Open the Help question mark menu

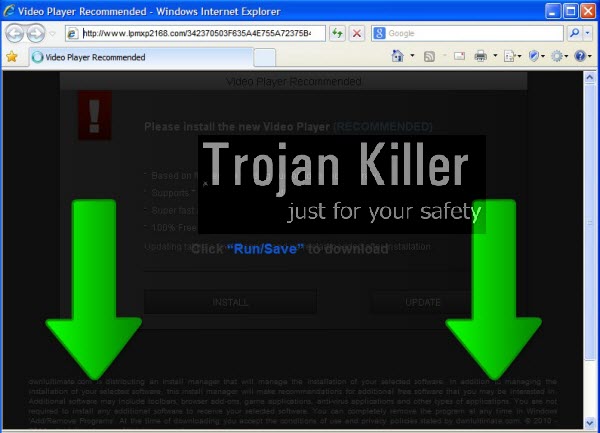581,57
